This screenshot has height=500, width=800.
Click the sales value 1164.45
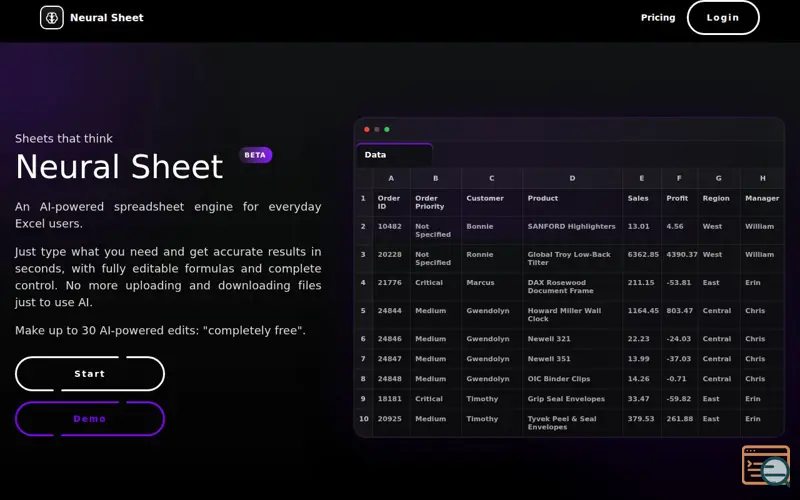pos(642,315)
